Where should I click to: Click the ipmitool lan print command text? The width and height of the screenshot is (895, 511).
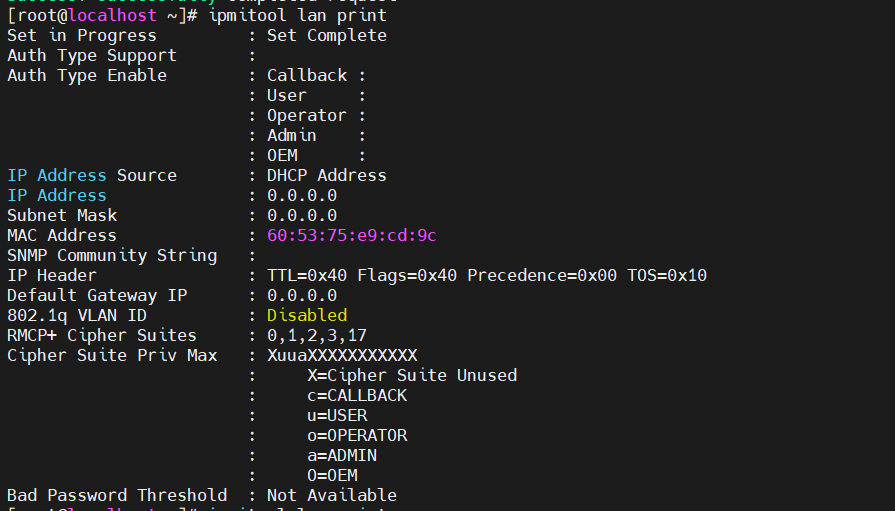click(297, 16)
